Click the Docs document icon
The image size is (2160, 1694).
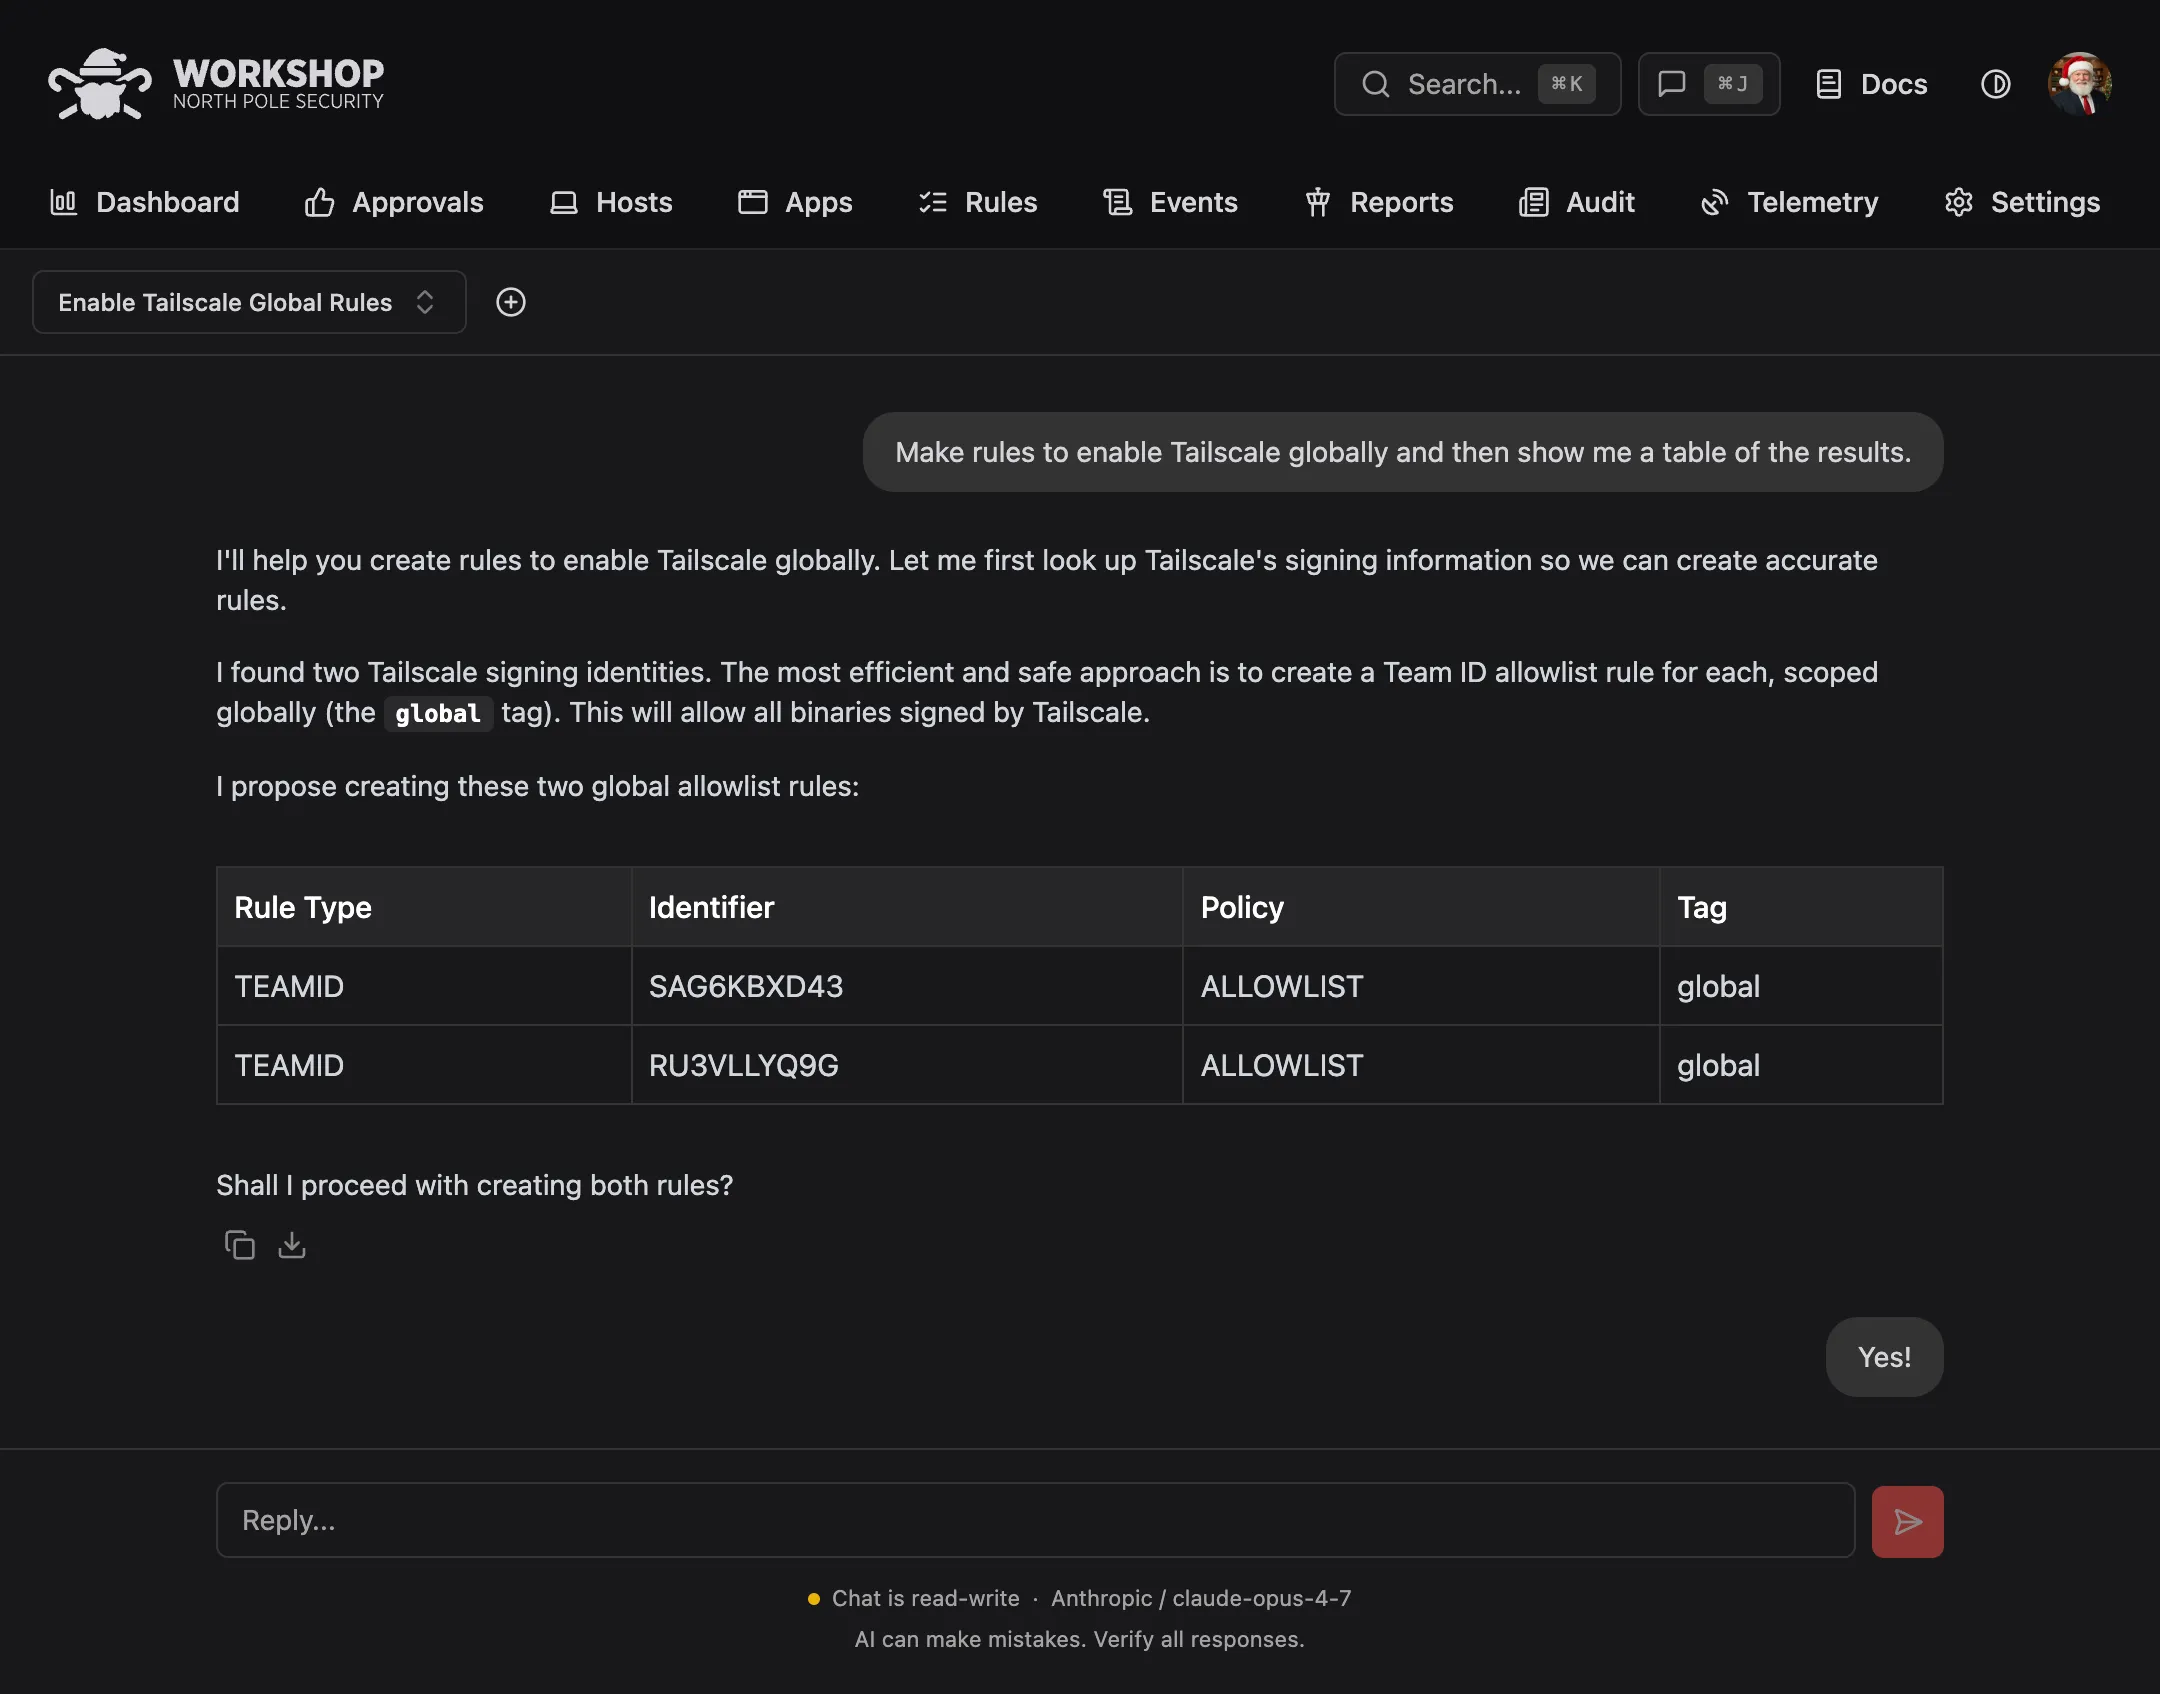1829,84
